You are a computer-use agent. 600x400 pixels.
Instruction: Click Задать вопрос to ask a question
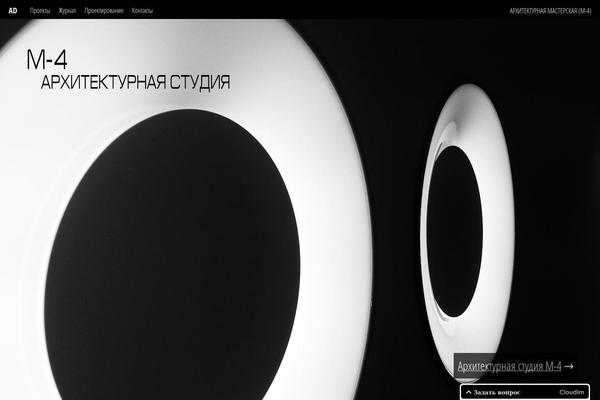[x=497, y=392]
